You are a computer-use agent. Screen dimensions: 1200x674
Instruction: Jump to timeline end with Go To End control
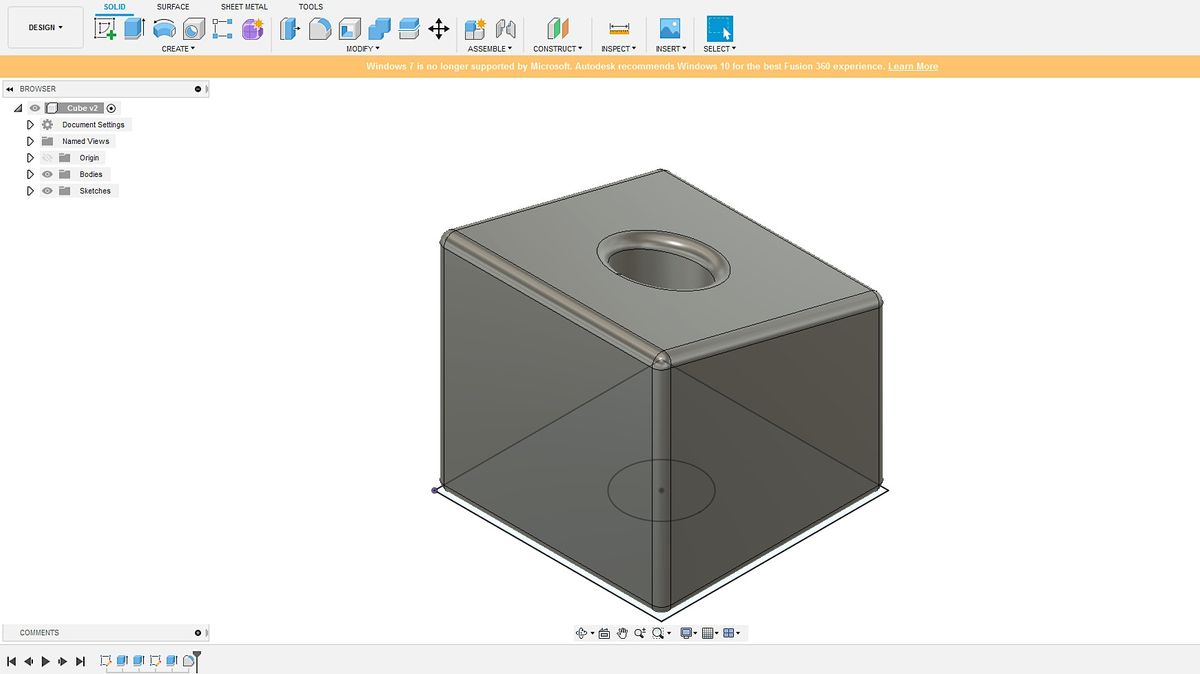(x=80, y=661)
